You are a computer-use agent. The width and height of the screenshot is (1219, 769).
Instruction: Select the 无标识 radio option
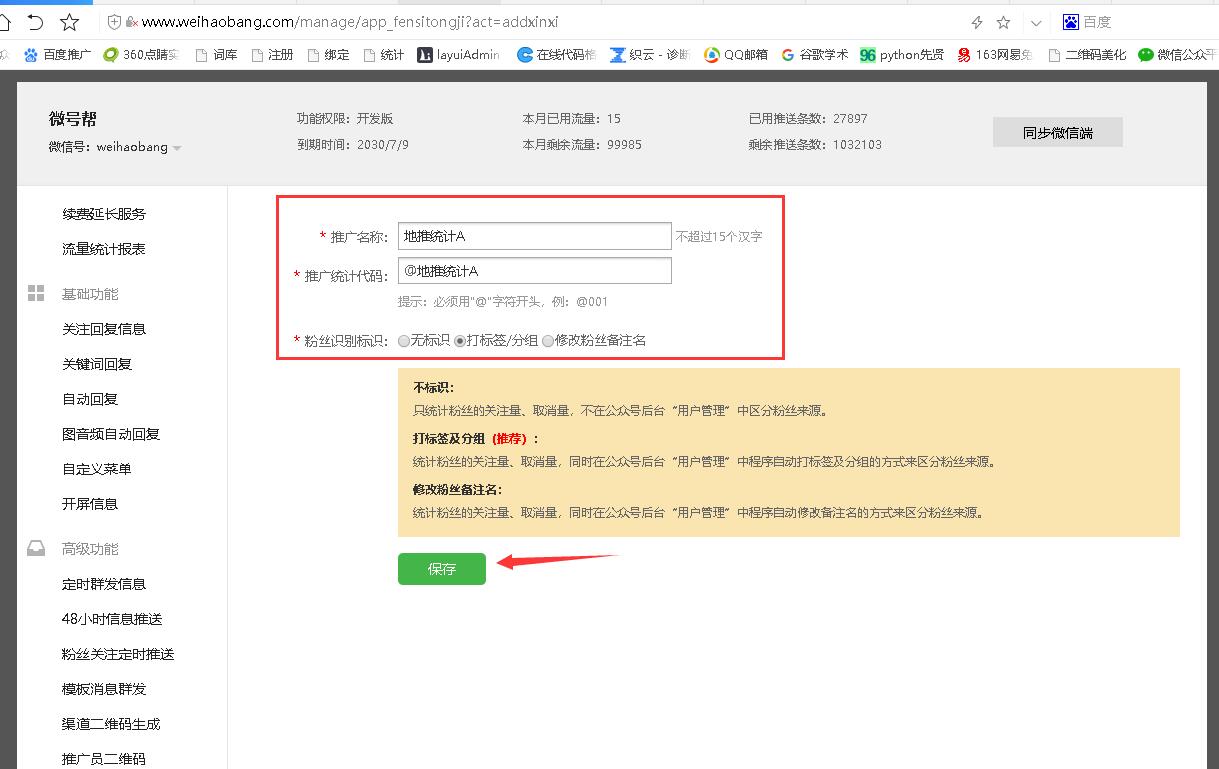[x=404, y=341]
